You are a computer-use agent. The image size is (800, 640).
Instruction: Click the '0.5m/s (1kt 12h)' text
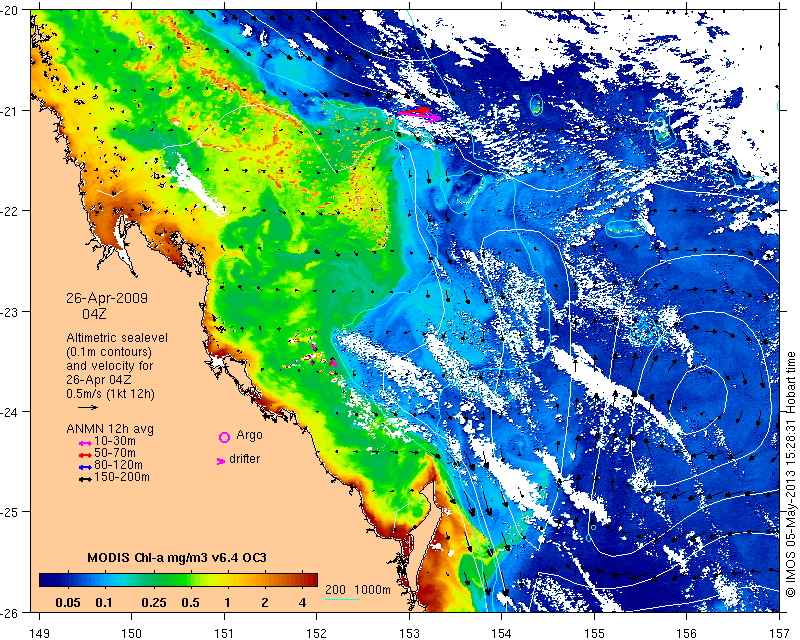tap(110, 394)
